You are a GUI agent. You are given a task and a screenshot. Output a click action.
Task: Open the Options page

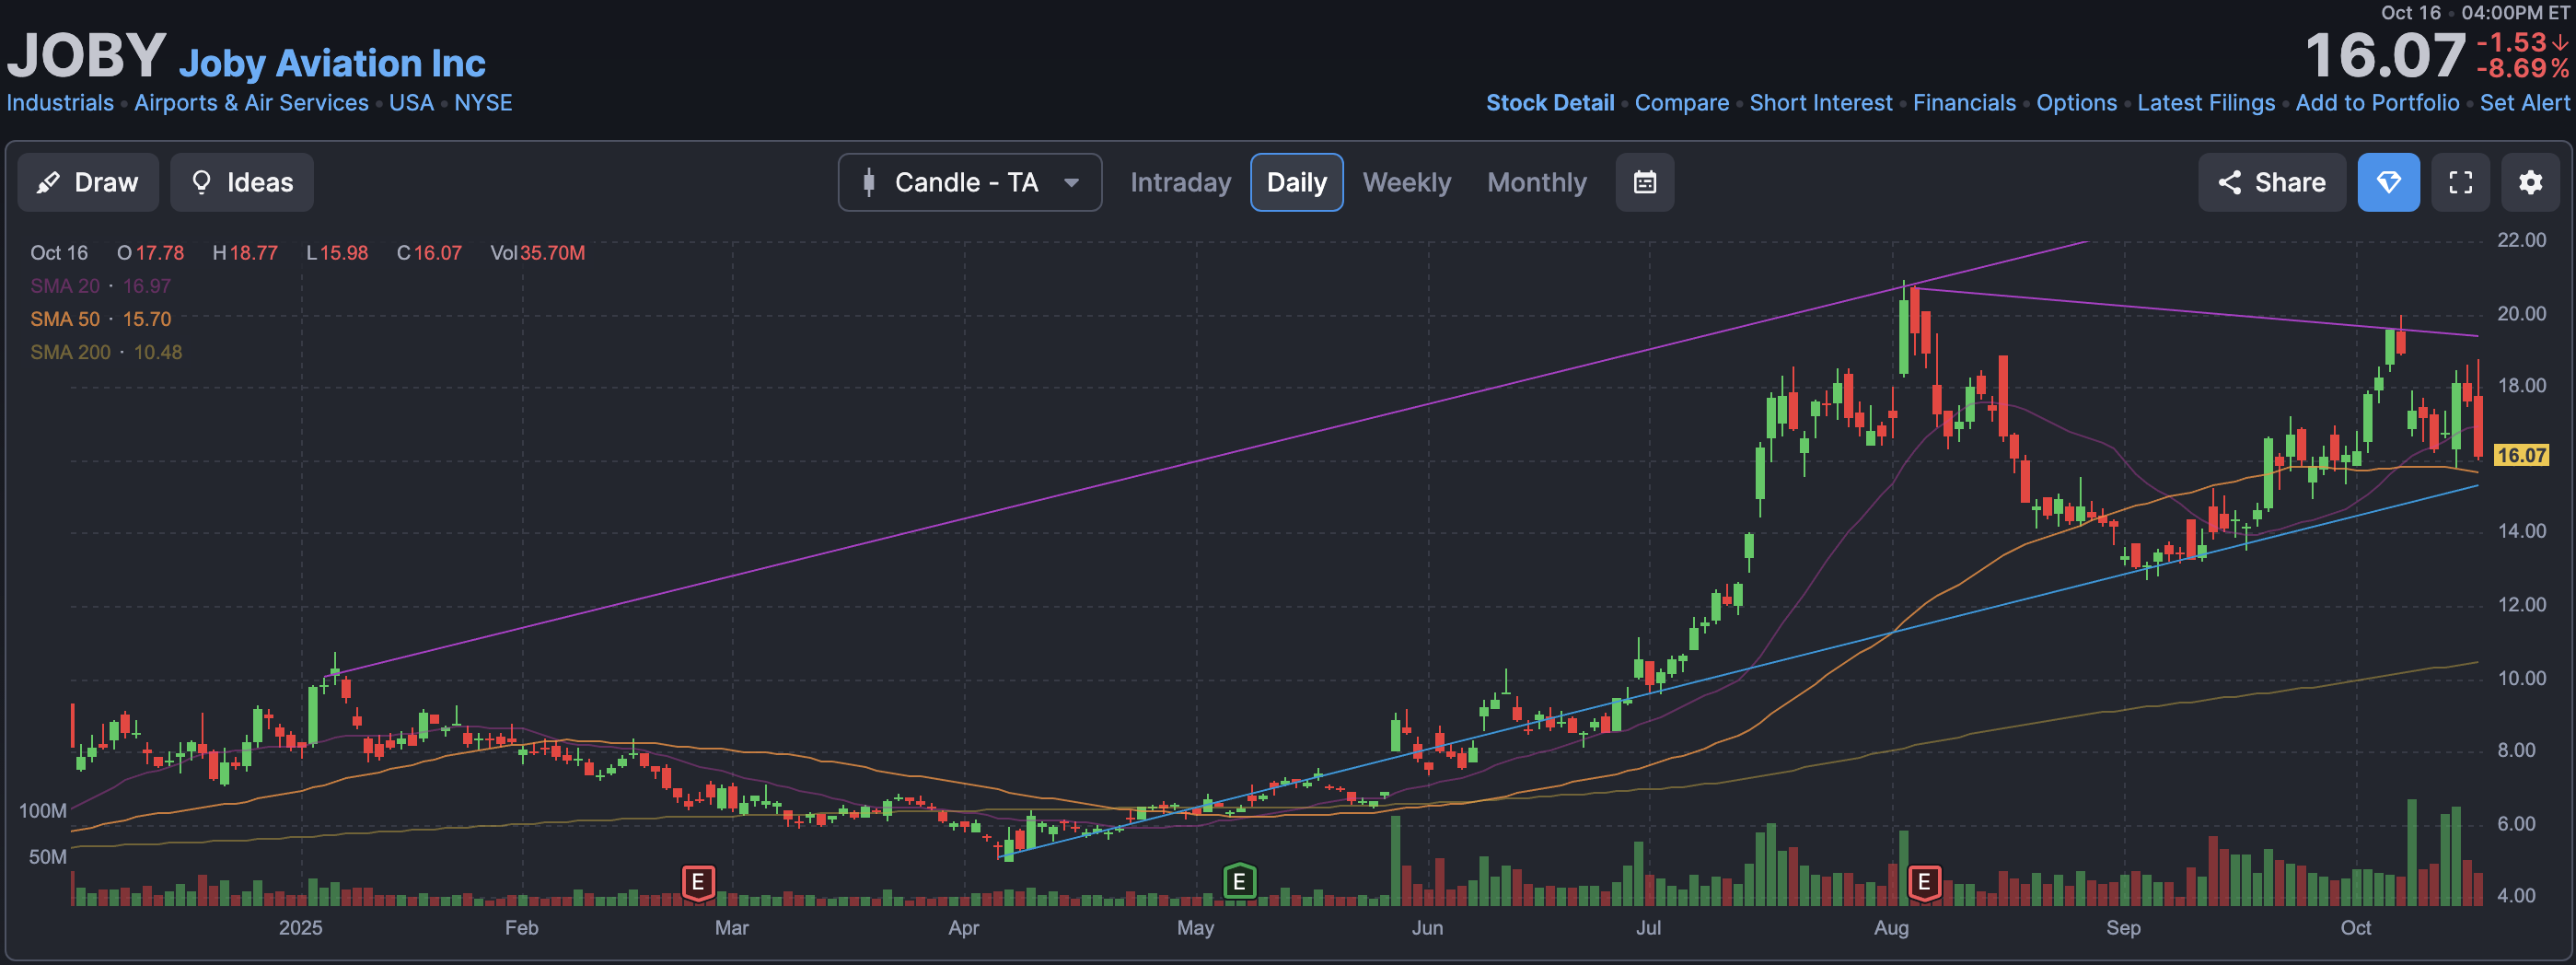[x=2076, y=103]
